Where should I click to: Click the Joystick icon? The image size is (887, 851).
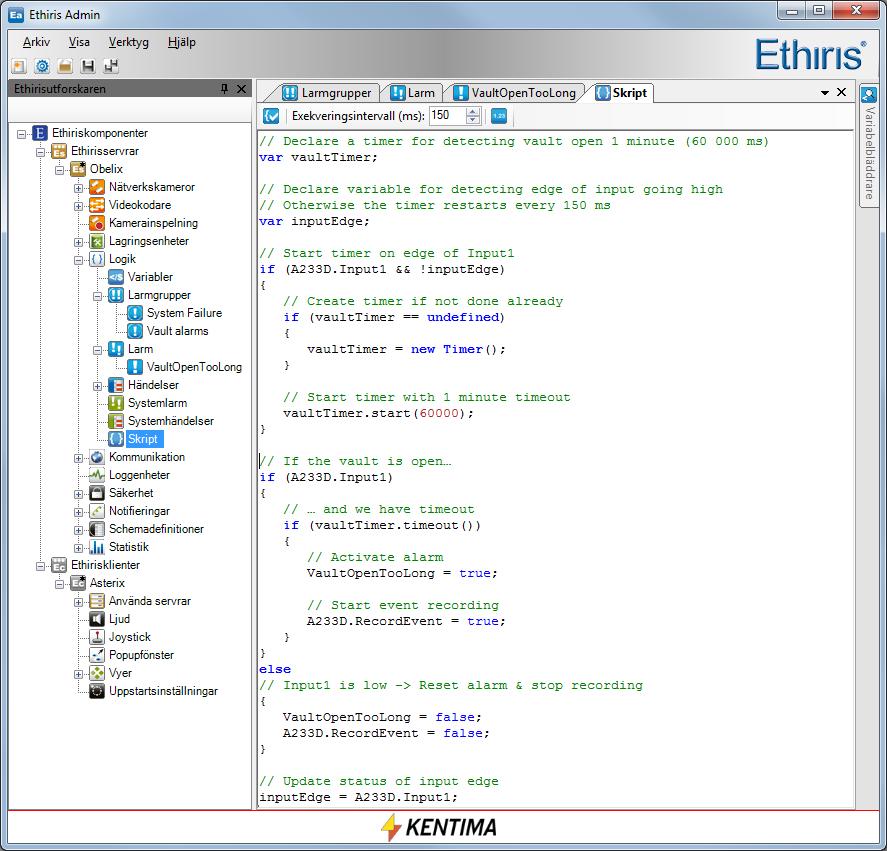pyautogui.click(x=97, y=637)
